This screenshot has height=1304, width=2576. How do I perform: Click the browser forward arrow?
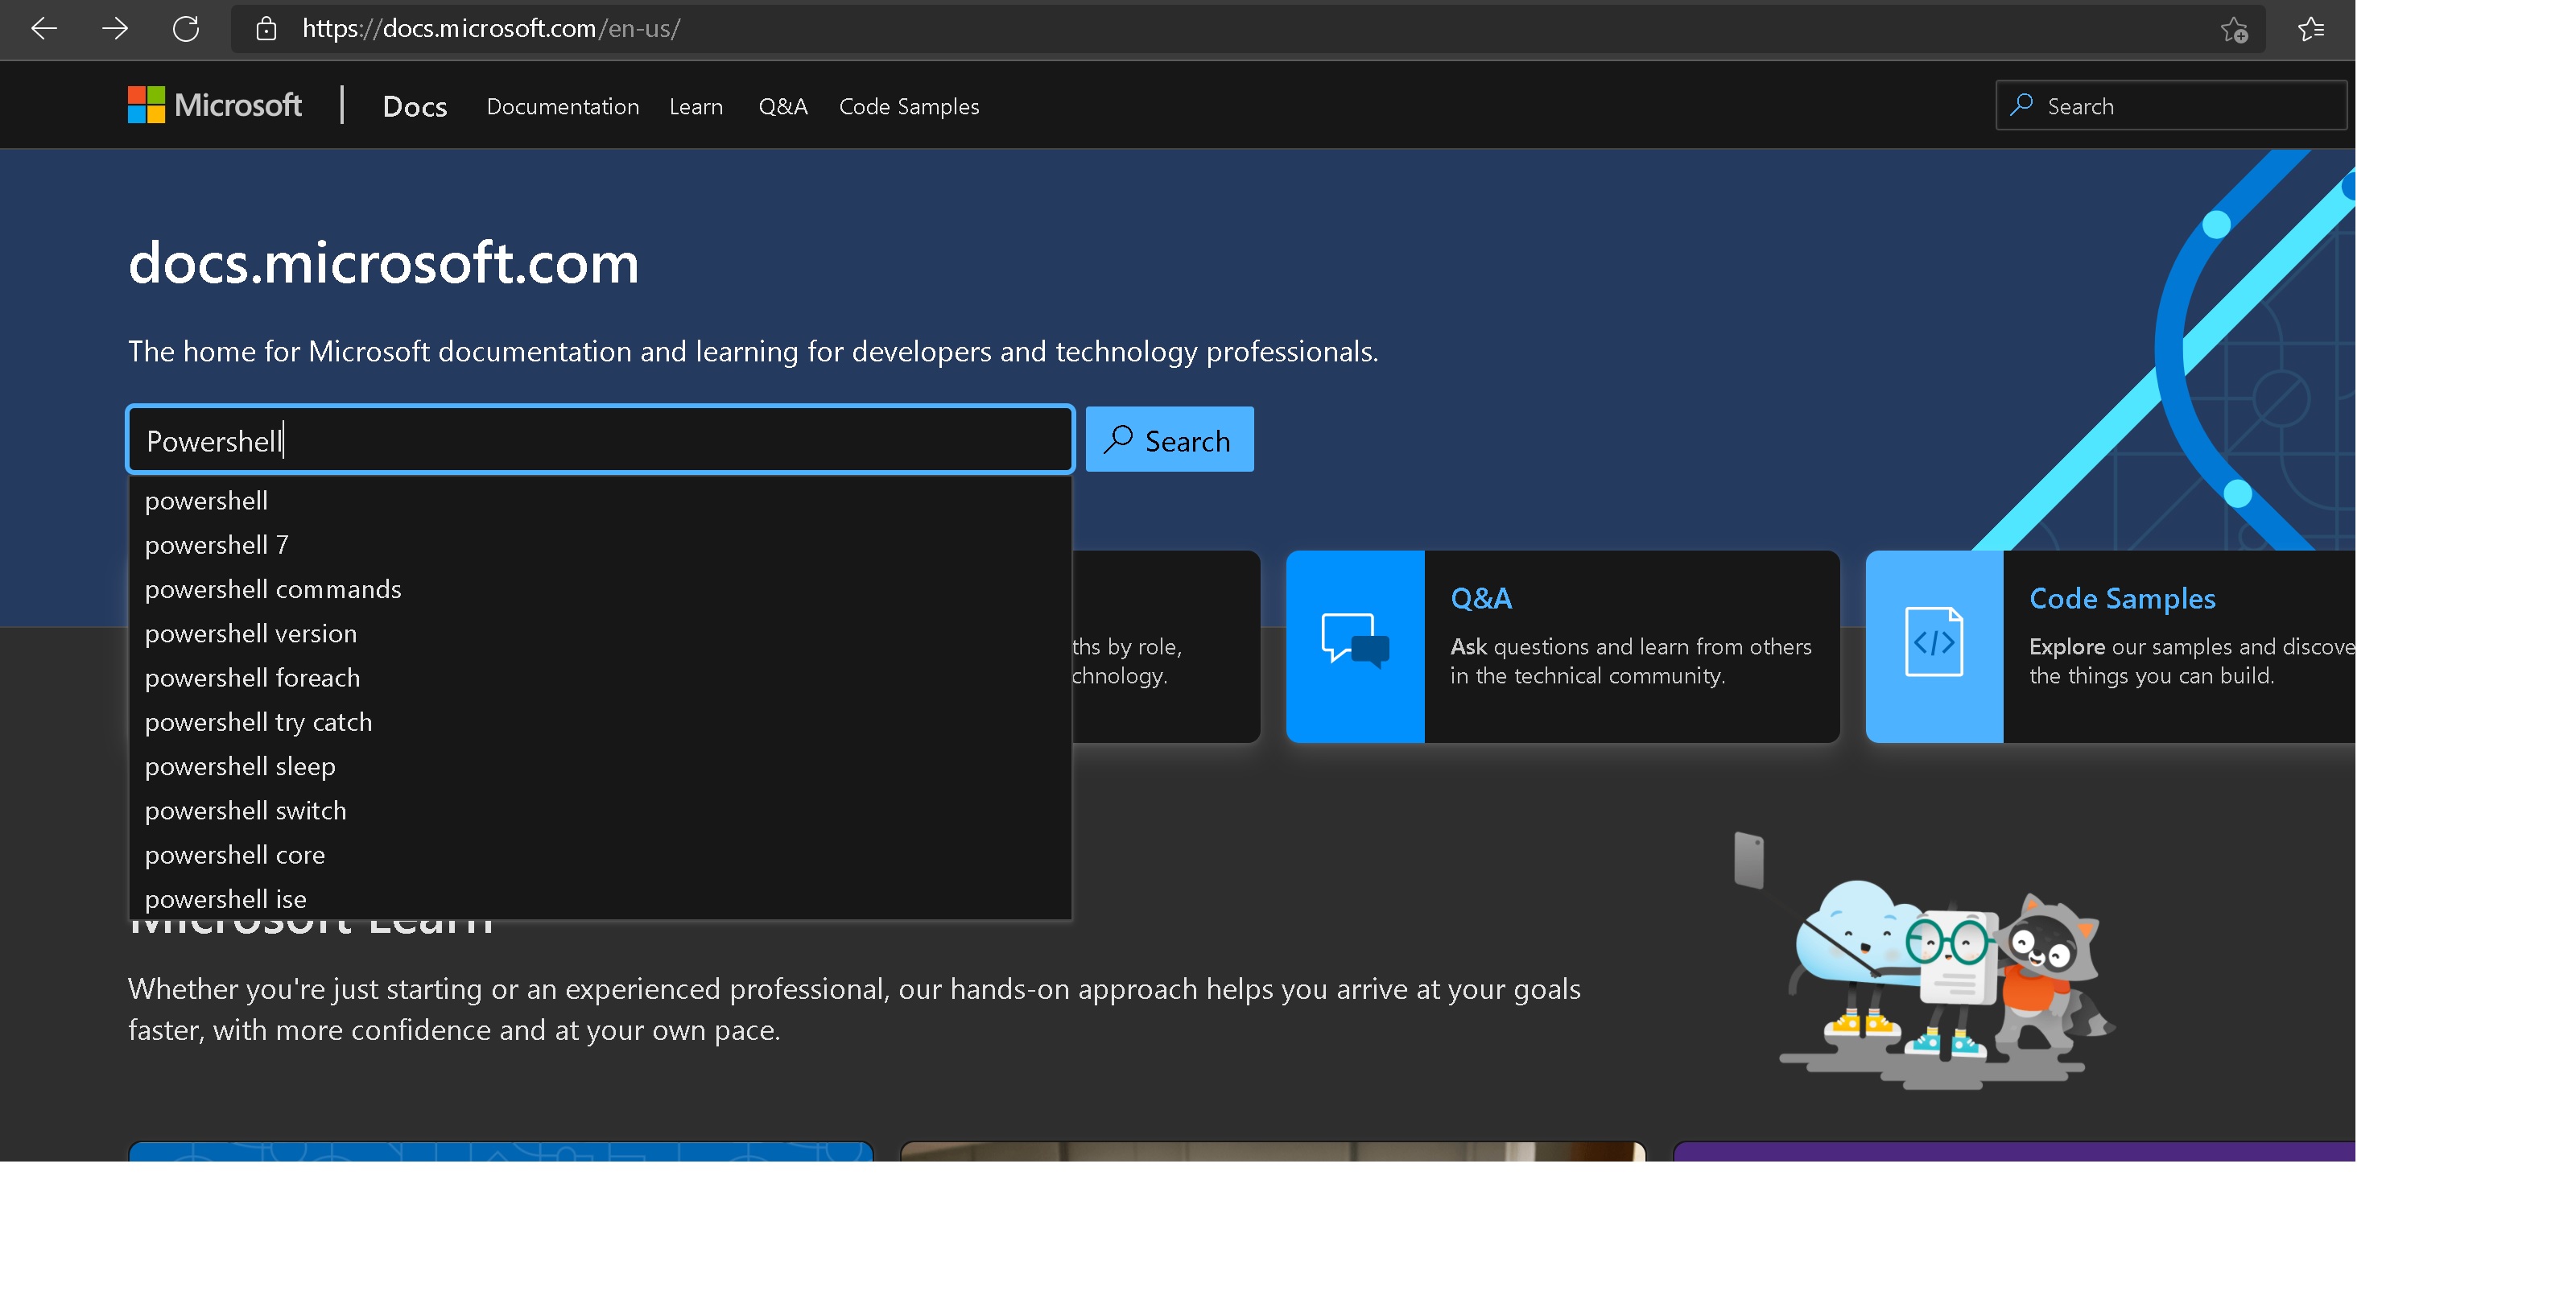click(115, 29)
